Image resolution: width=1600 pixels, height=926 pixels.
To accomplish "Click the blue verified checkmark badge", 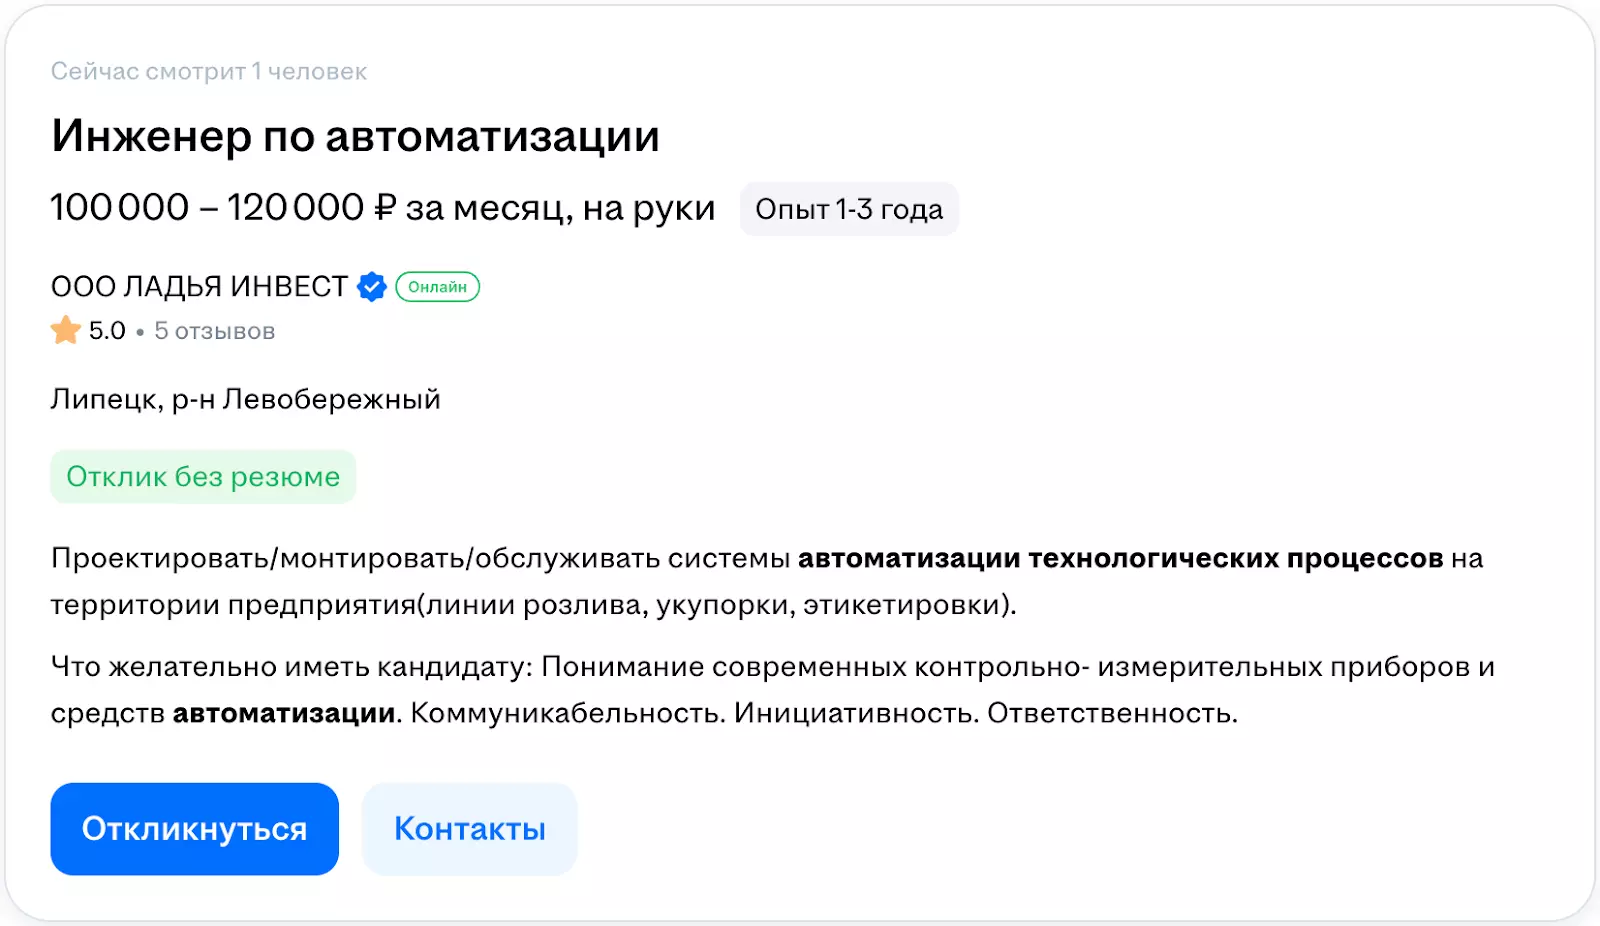I will [372, 287].
